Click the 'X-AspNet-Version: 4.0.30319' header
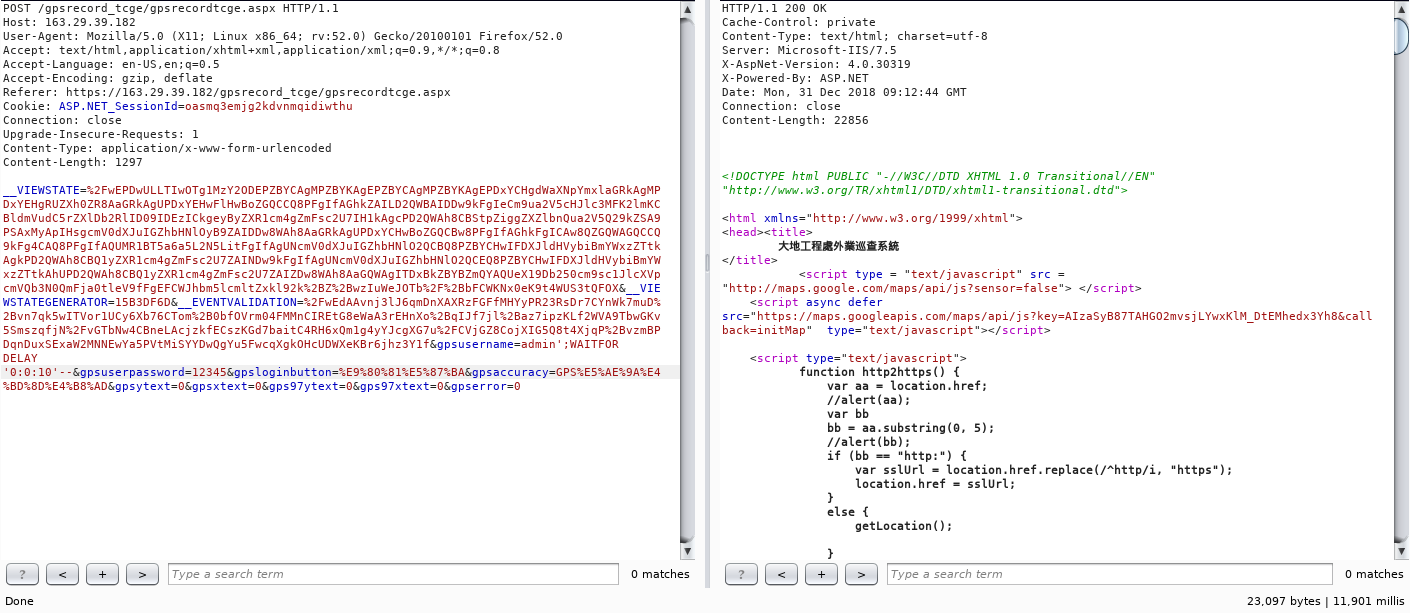Viewport: 1410px width, 613px height. tap(816, 64)
